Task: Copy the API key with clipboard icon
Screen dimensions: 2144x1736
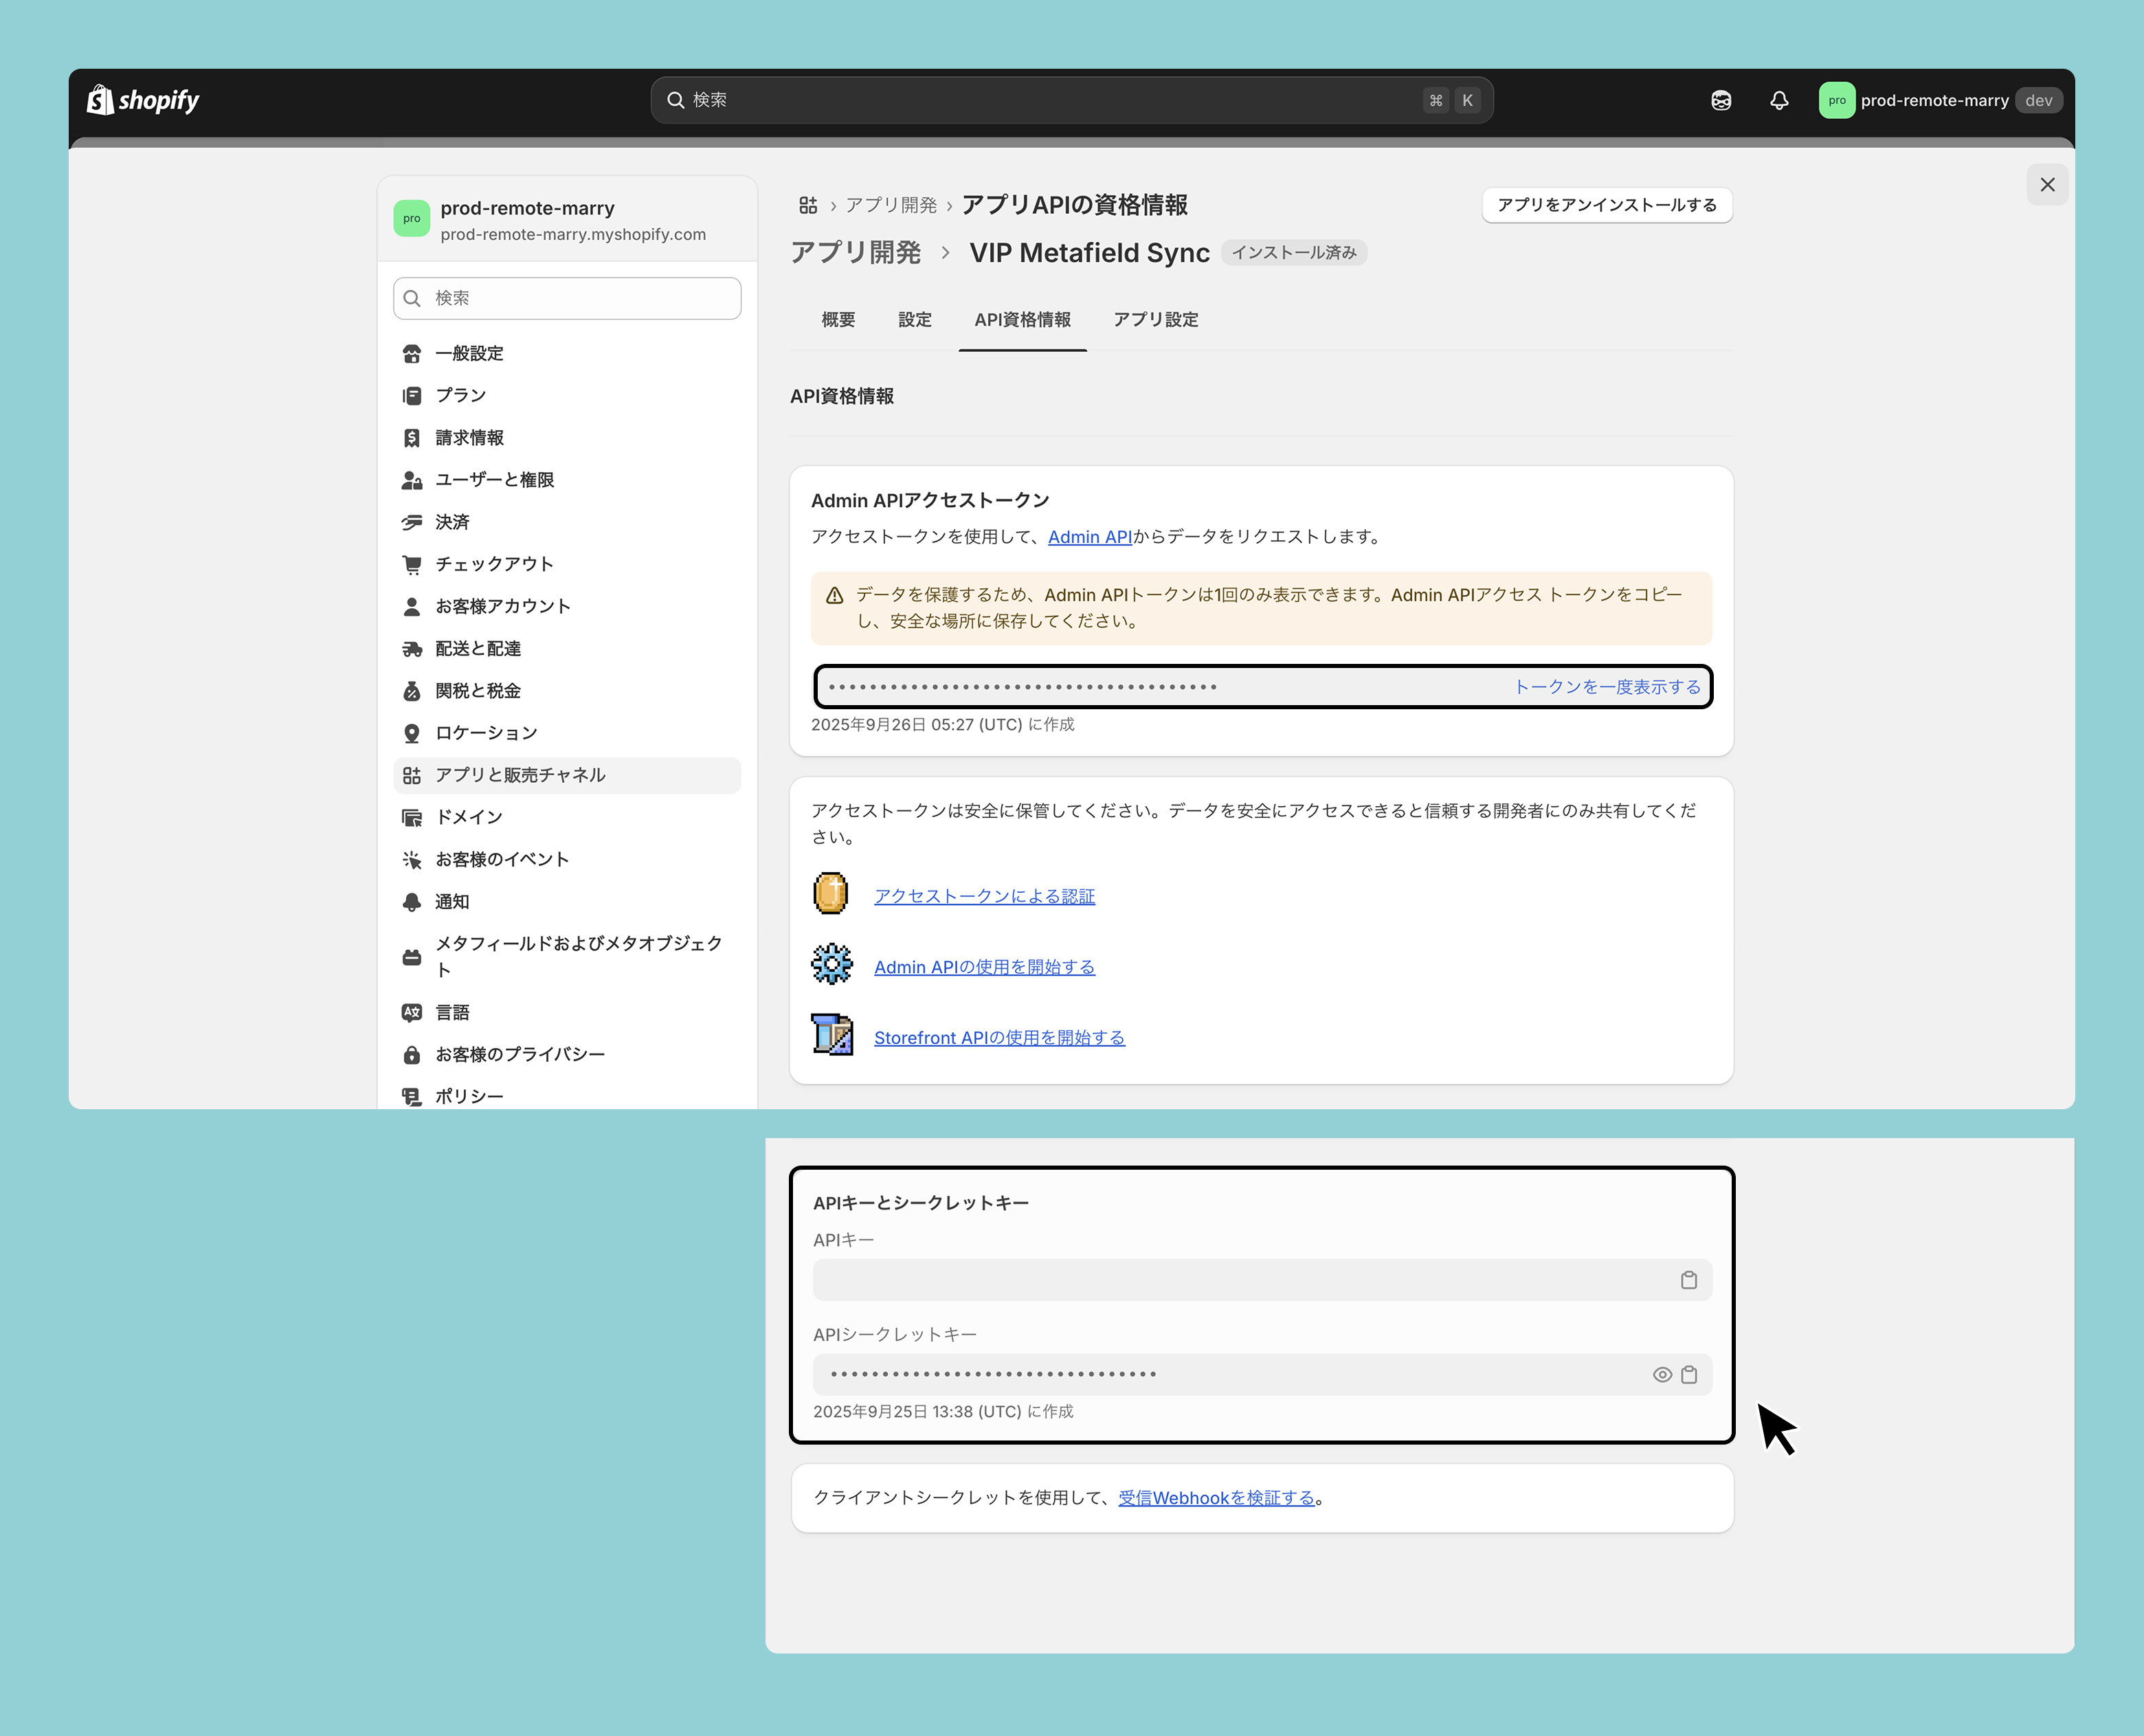Action: tap(1689, 1280)
